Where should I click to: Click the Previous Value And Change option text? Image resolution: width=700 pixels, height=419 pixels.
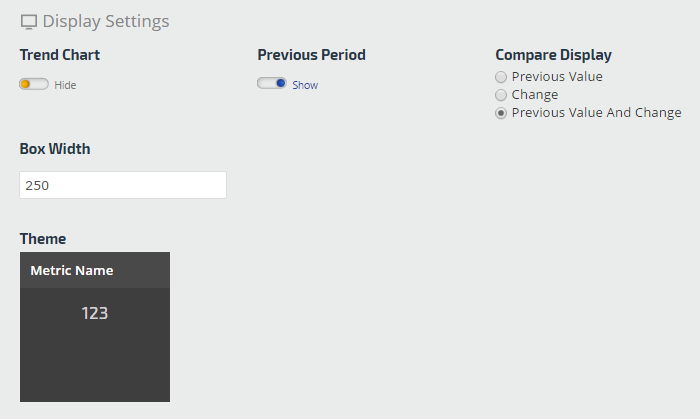pyautogui.click(x=596, y=113)
